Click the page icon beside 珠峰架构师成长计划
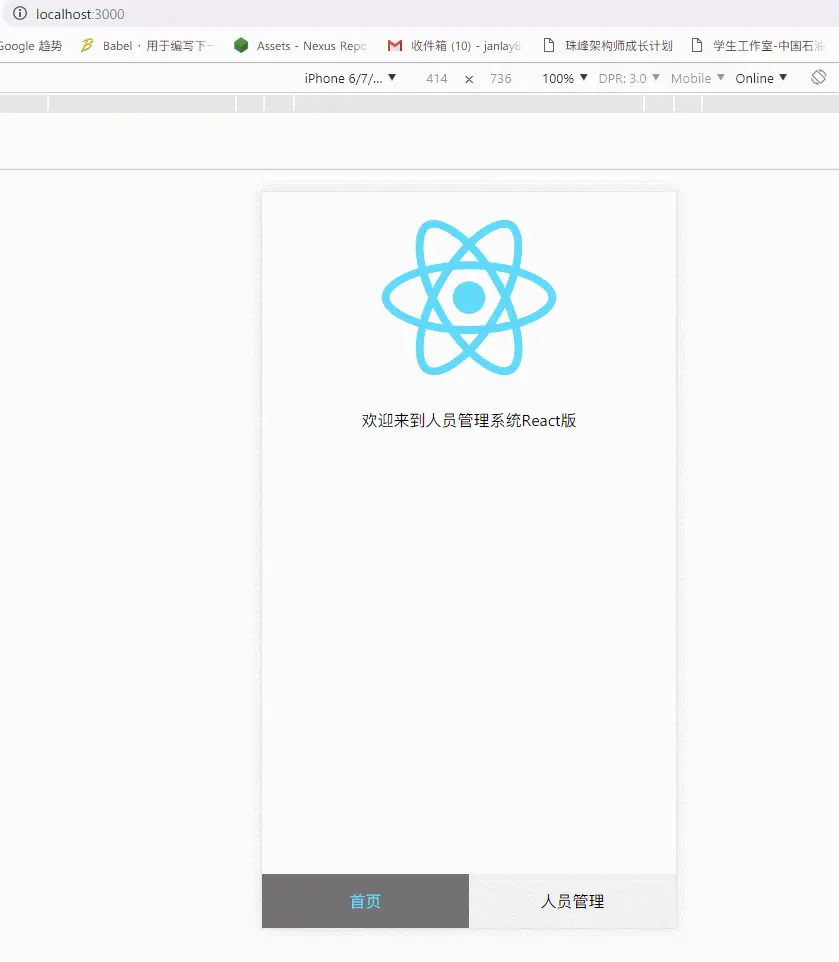 point(549,45)
